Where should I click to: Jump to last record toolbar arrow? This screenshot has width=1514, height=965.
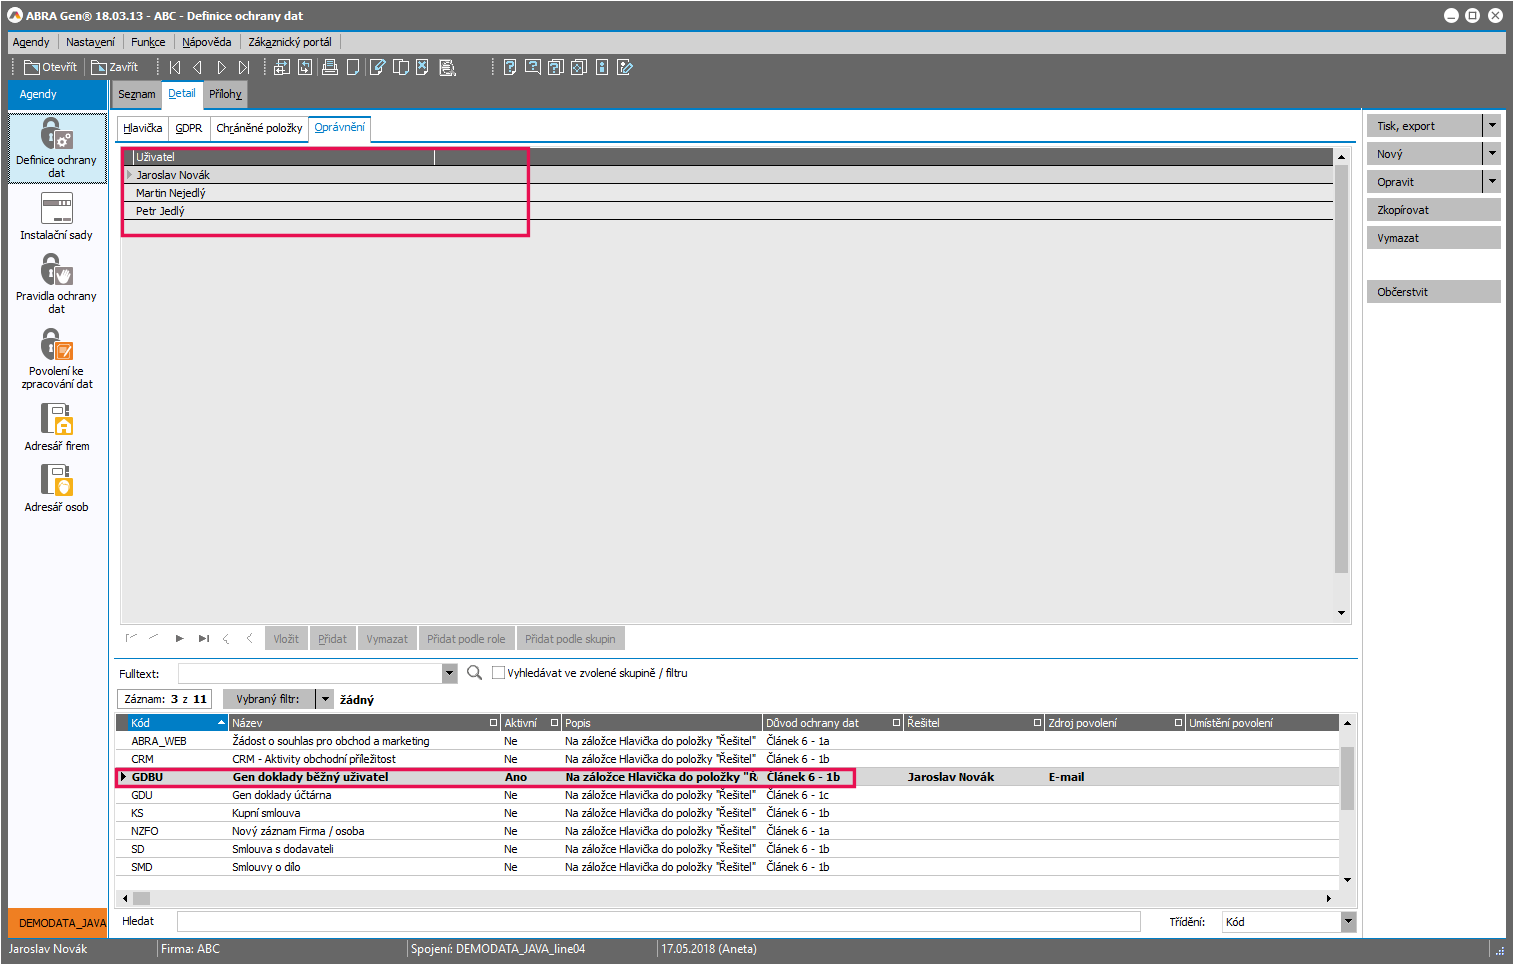tap(244, 67)
